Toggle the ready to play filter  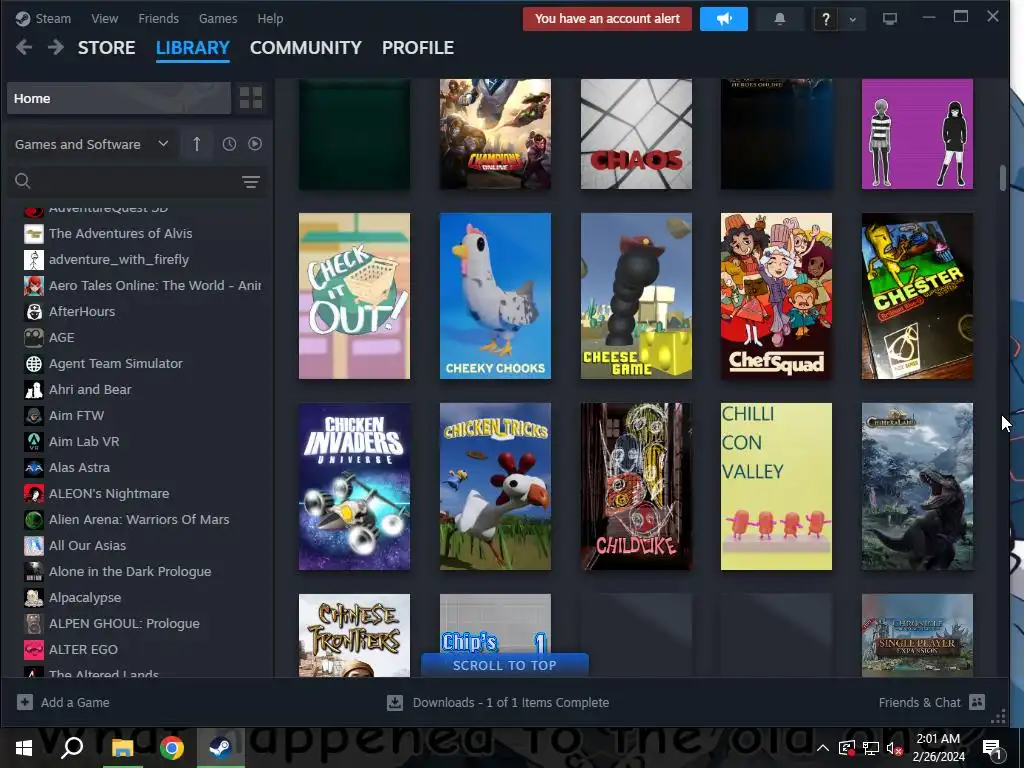255,144
